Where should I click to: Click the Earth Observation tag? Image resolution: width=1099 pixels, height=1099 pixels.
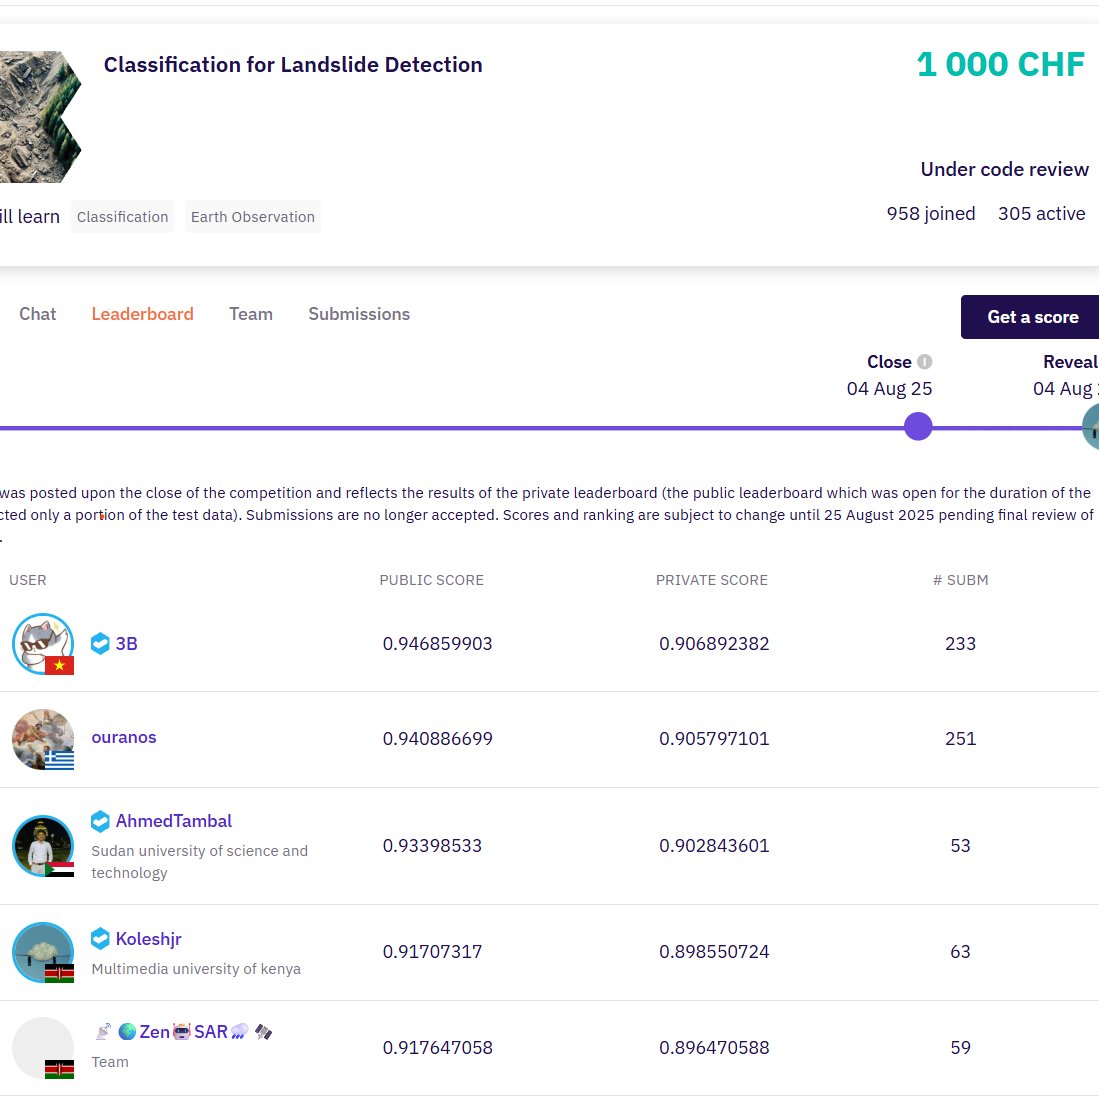click(x=252, y=217)
